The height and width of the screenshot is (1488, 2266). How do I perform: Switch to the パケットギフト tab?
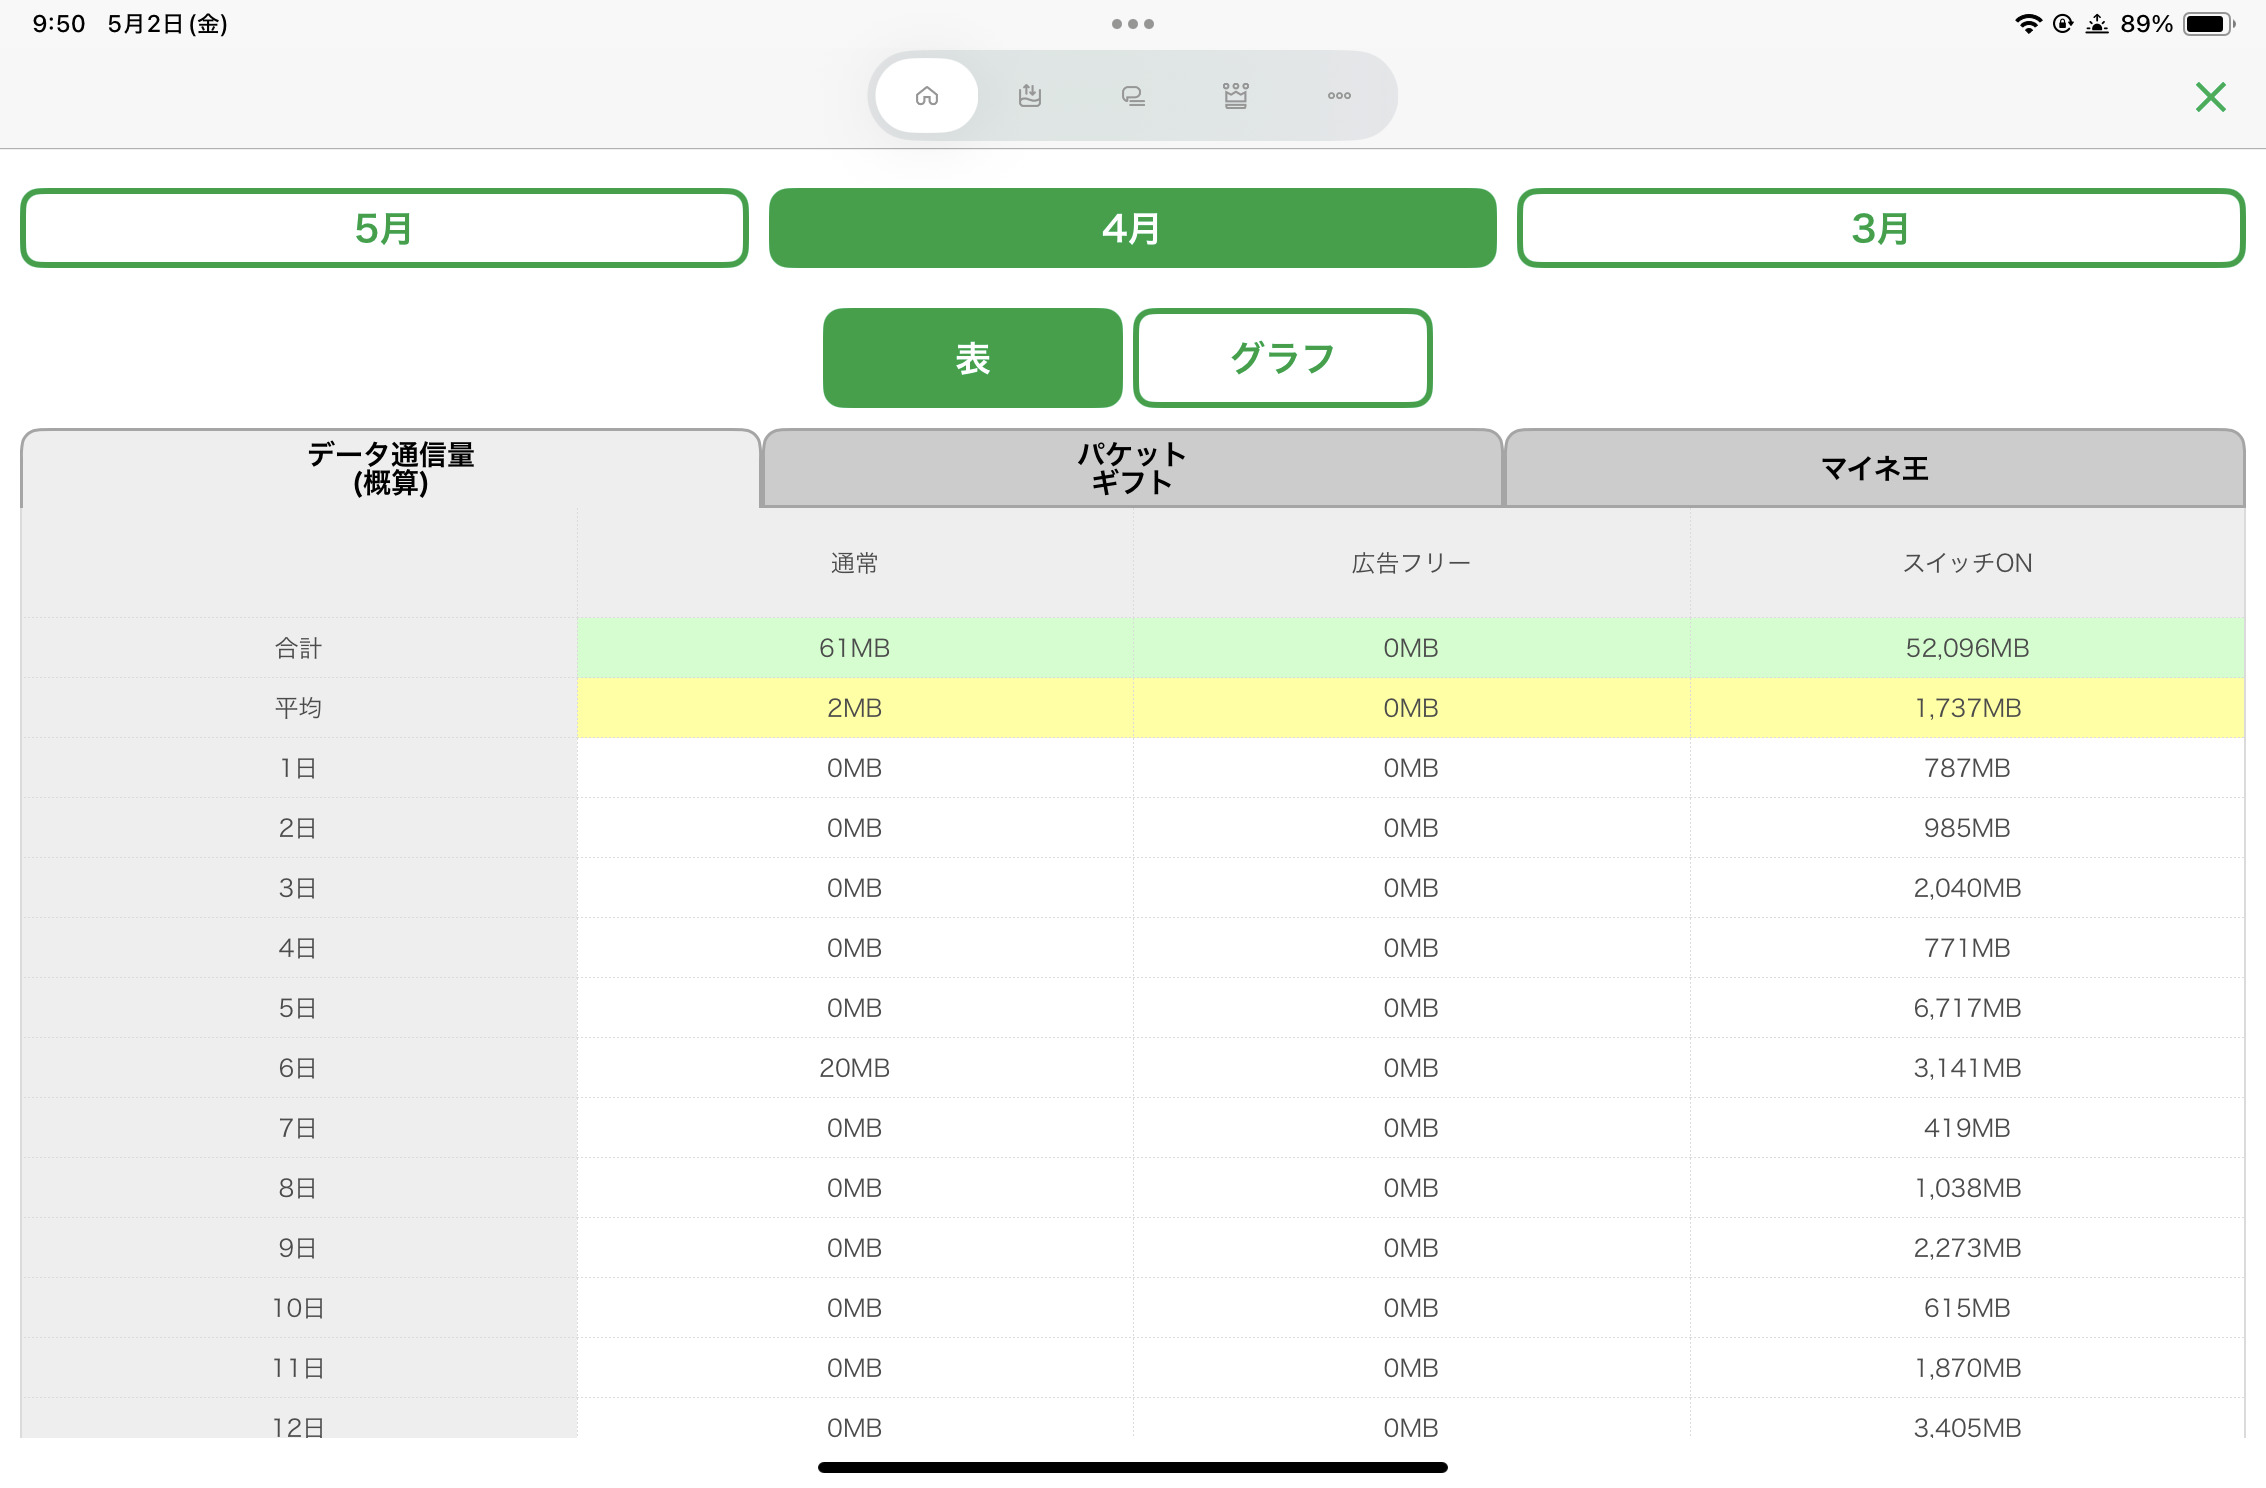coord(1132,468)
